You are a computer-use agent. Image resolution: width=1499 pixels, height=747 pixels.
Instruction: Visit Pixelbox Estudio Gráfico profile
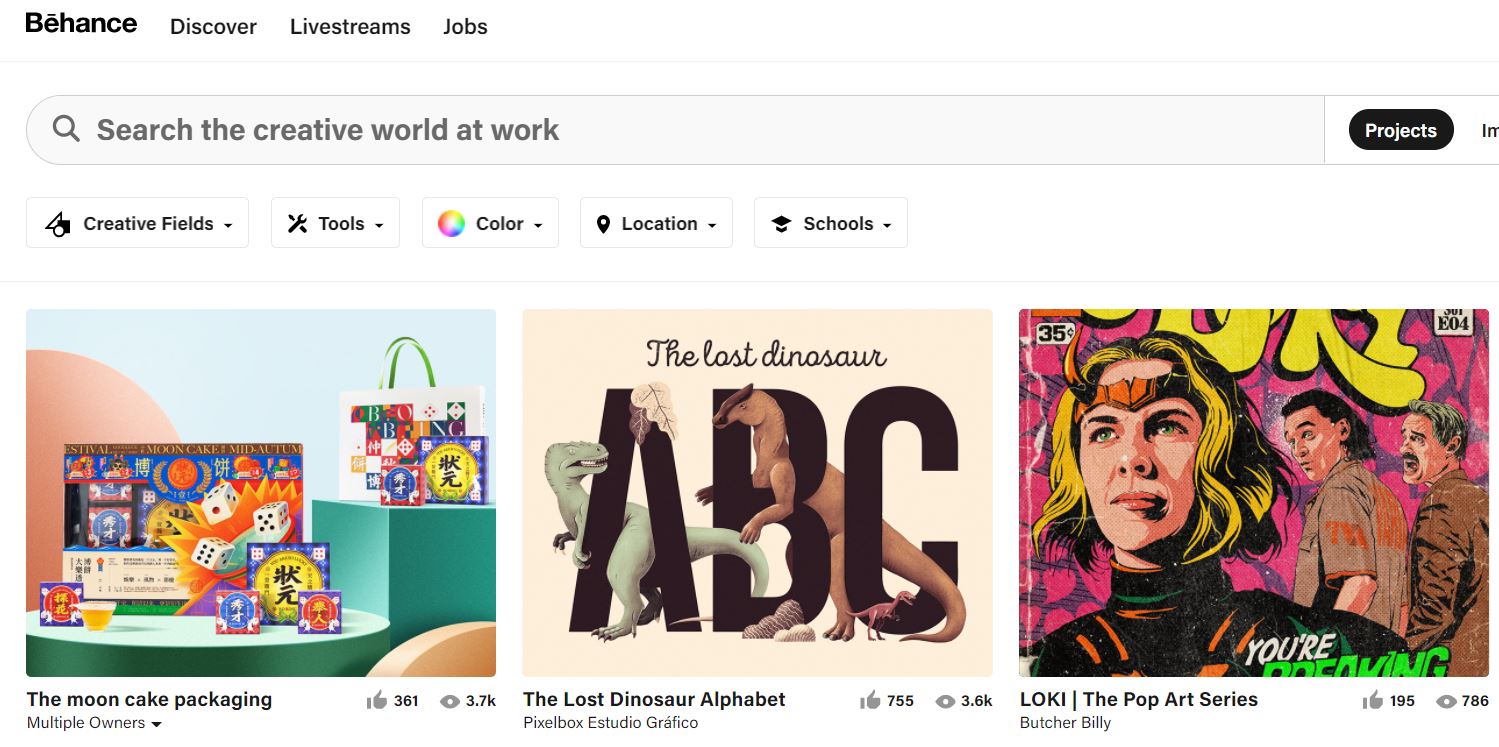point(611,722)
